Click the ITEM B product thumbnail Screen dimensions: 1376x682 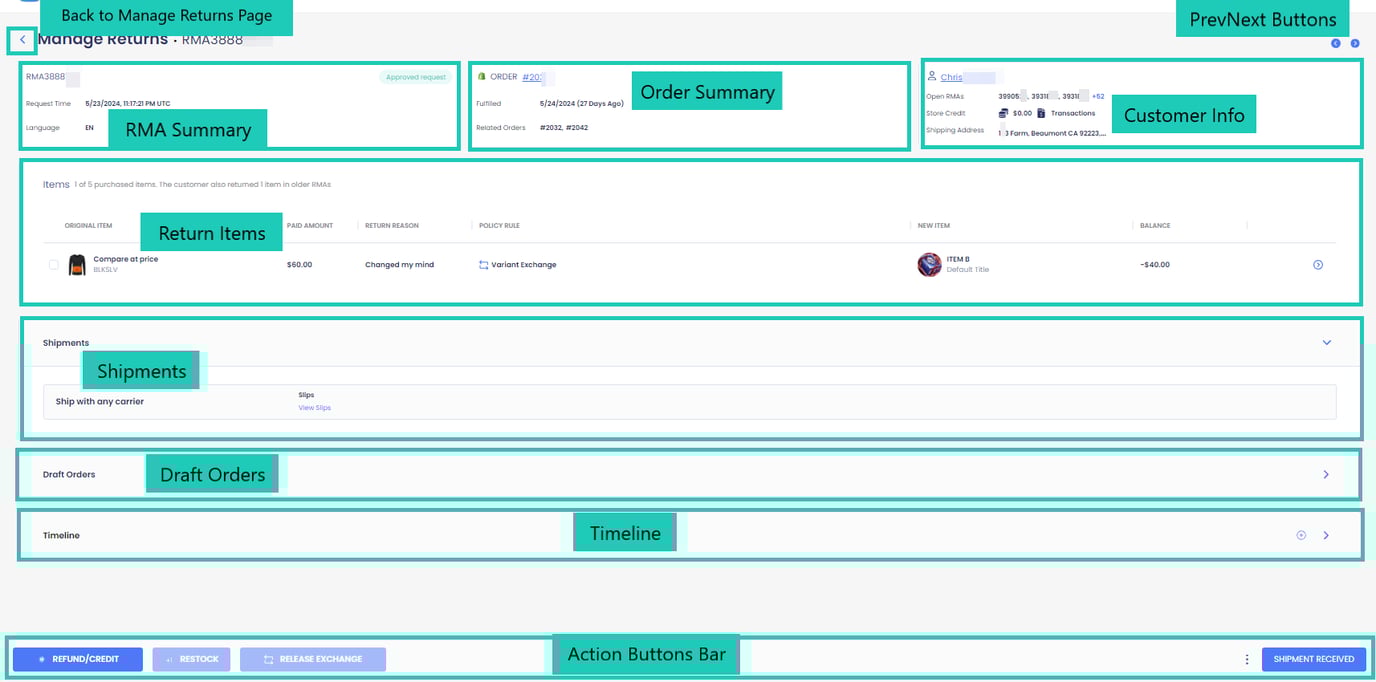pos(929,264)
